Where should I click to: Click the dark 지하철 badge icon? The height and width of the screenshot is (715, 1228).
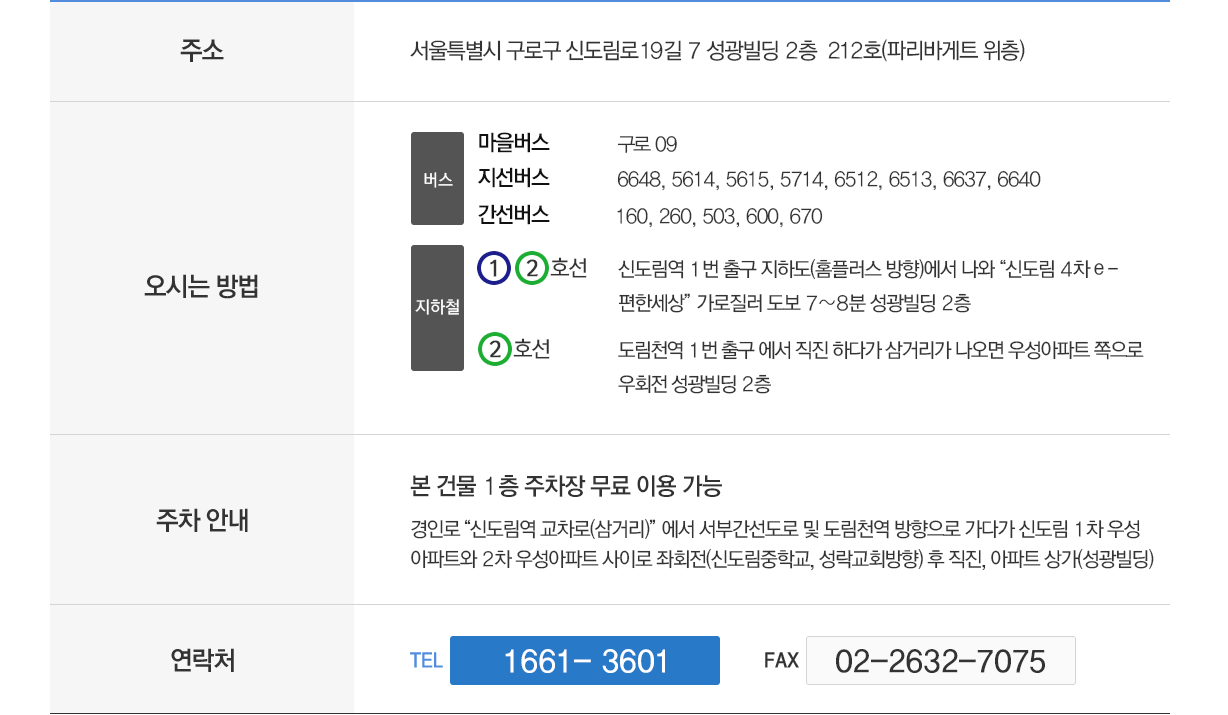point(437,307)
